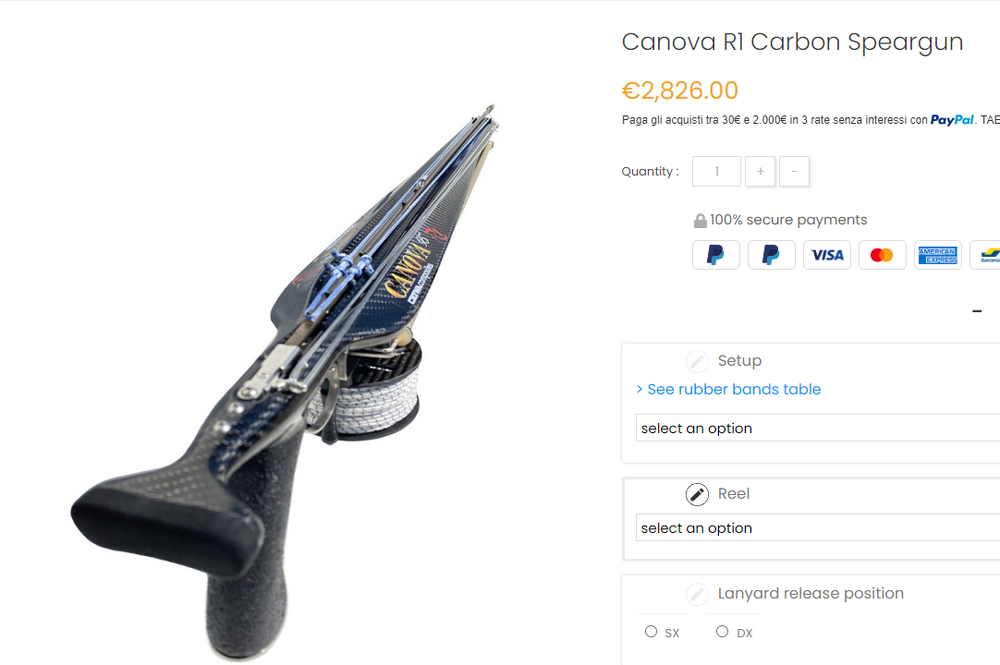Click the VISA payment icon
The height and width of the screenshot is (665, 1000).
point(827,255)
